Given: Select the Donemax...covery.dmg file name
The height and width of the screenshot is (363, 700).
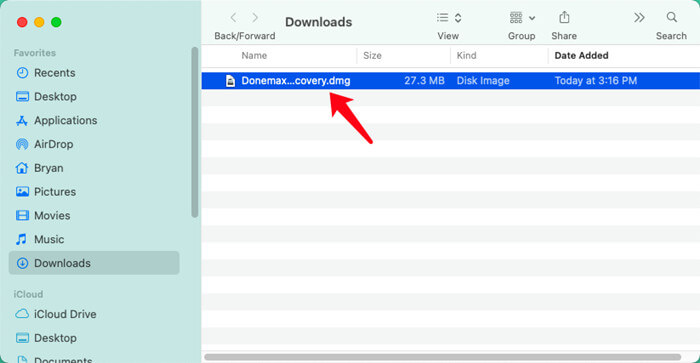Looking at the screenshot, I should pos(296,81).
